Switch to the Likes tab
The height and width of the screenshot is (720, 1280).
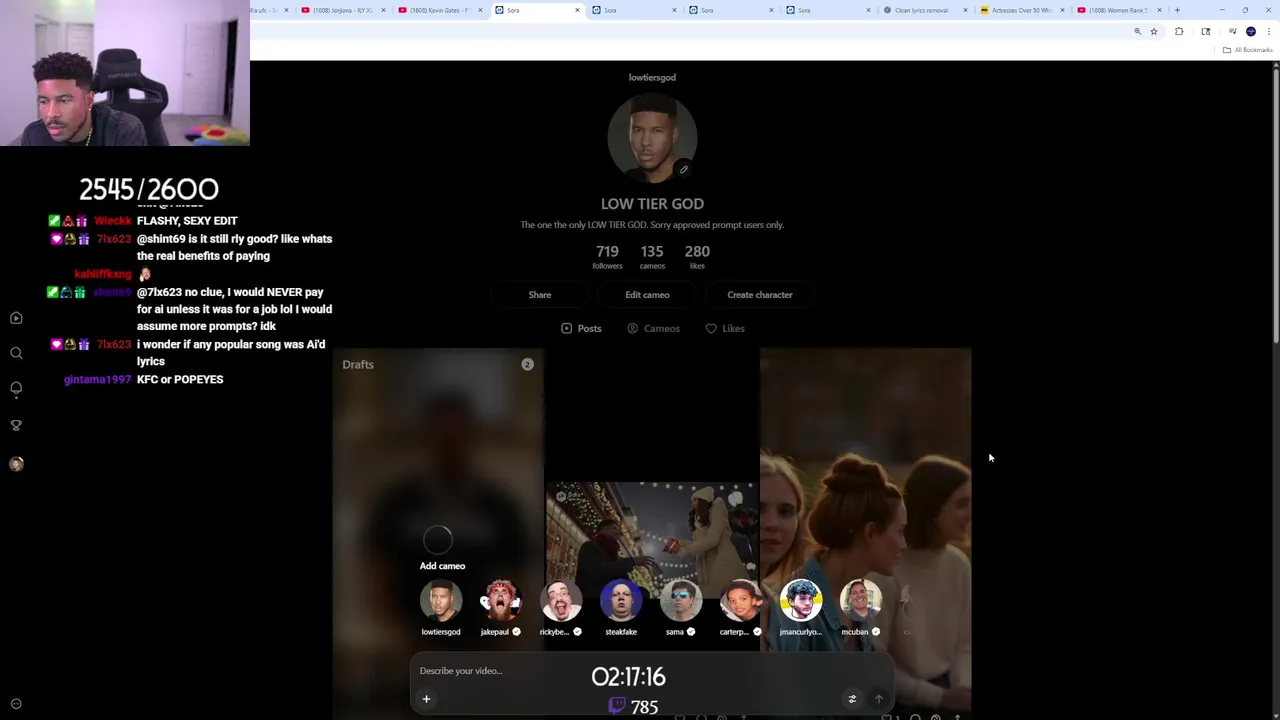725,328
